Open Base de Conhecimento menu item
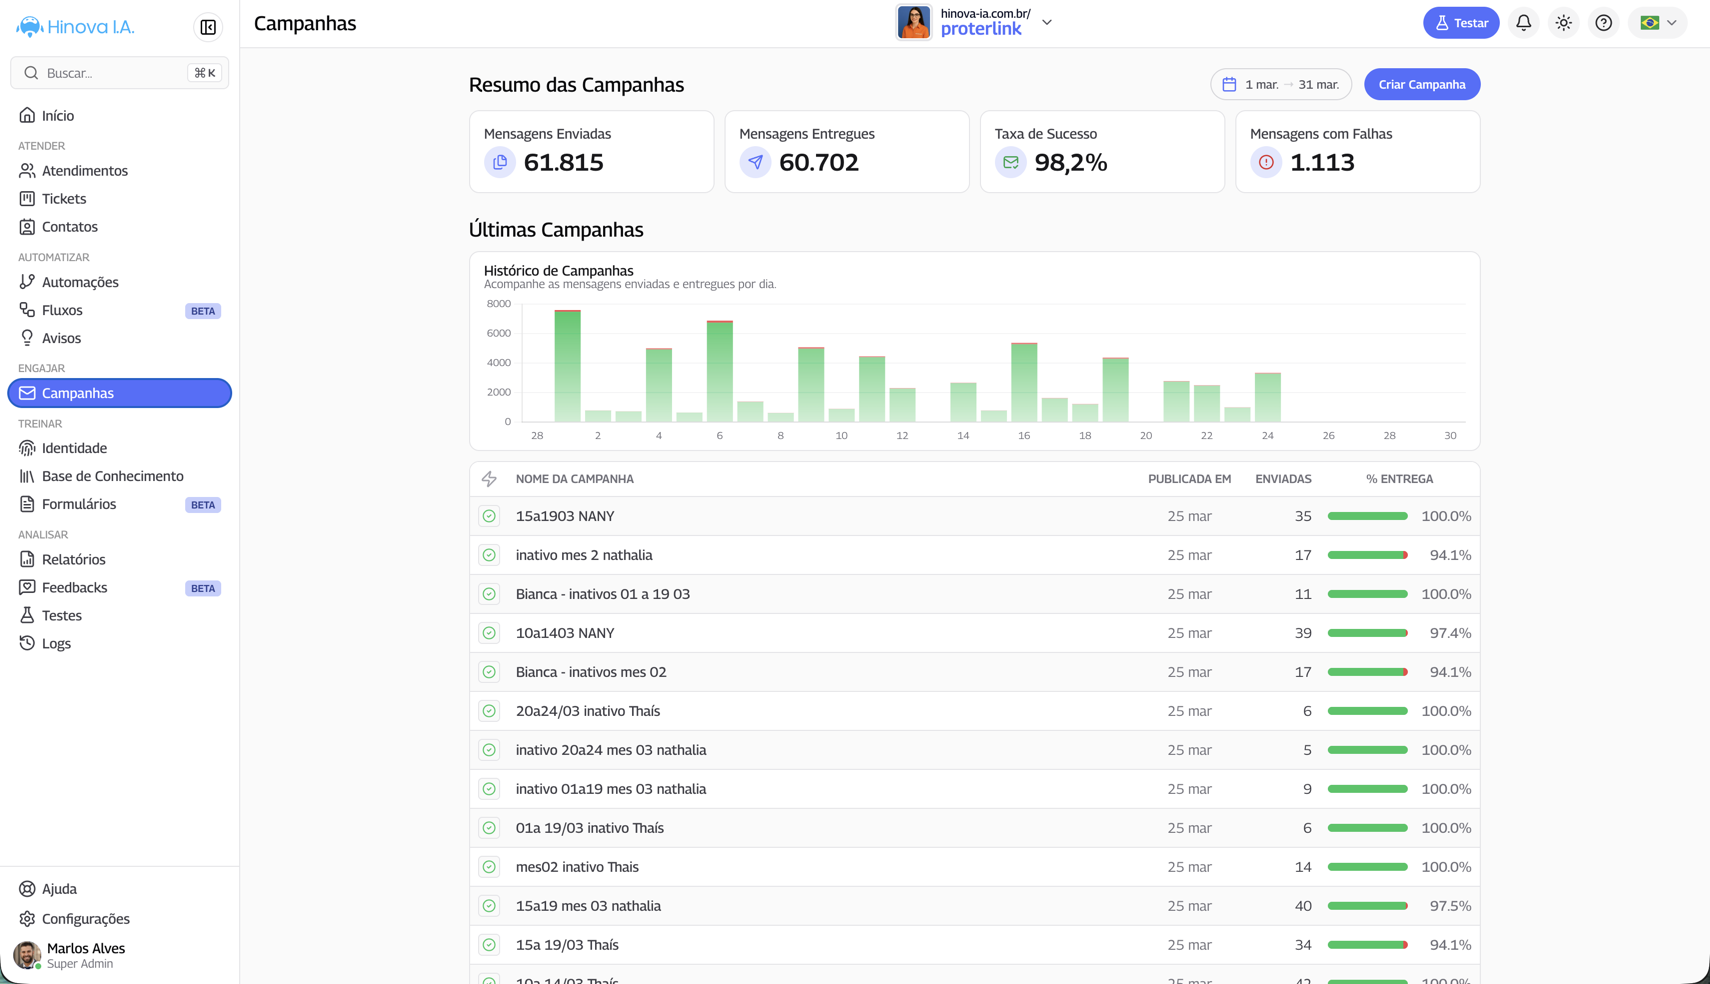This screenshot has width=1710, height=984. 112,476
